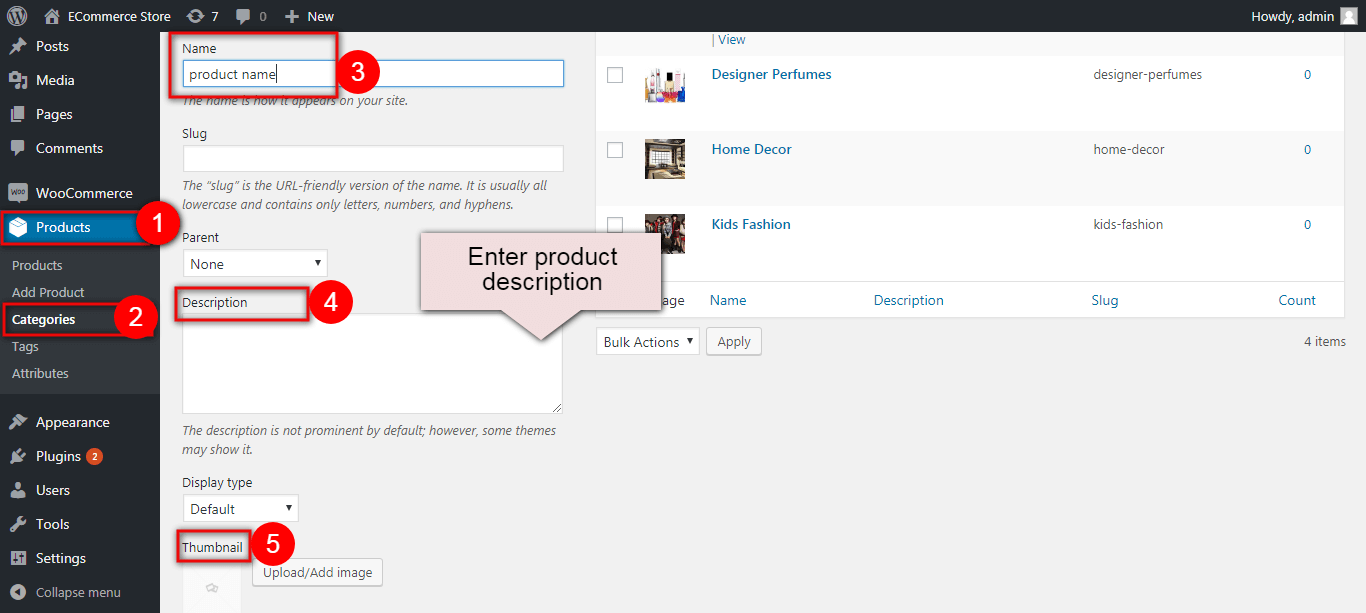Open the Attributes submenu item
Viewport: 1366px width, 613px height.
coord(40,373)
